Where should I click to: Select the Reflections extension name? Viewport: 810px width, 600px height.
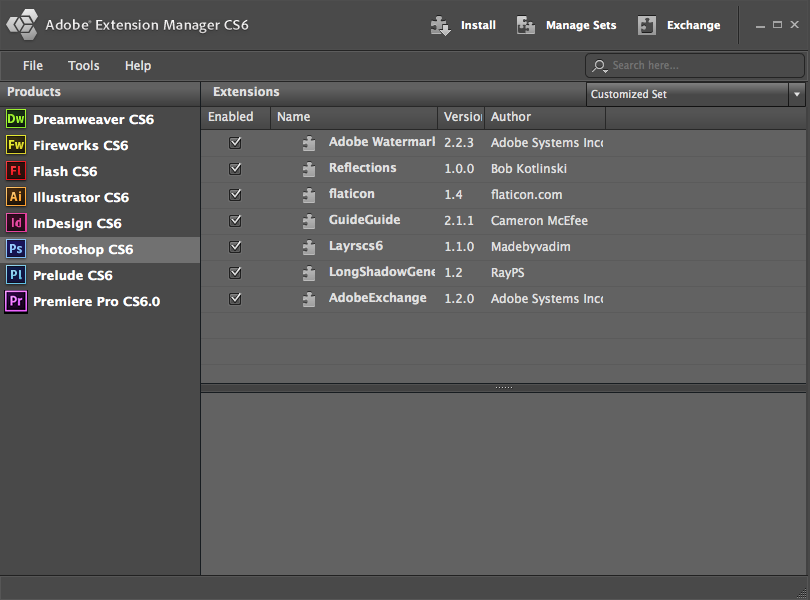(x=363, y=168)
